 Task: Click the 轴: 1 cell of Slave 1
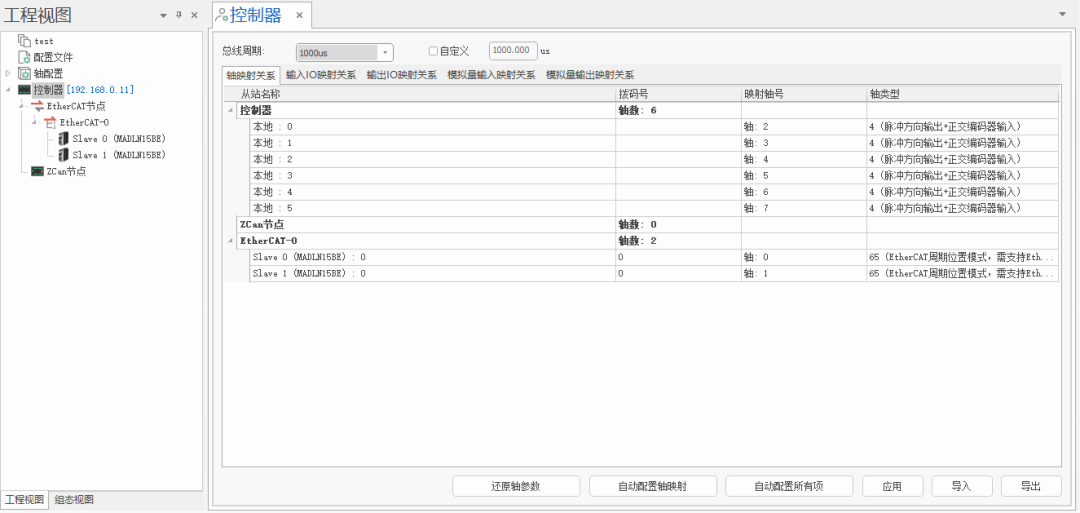pos(804,273)
